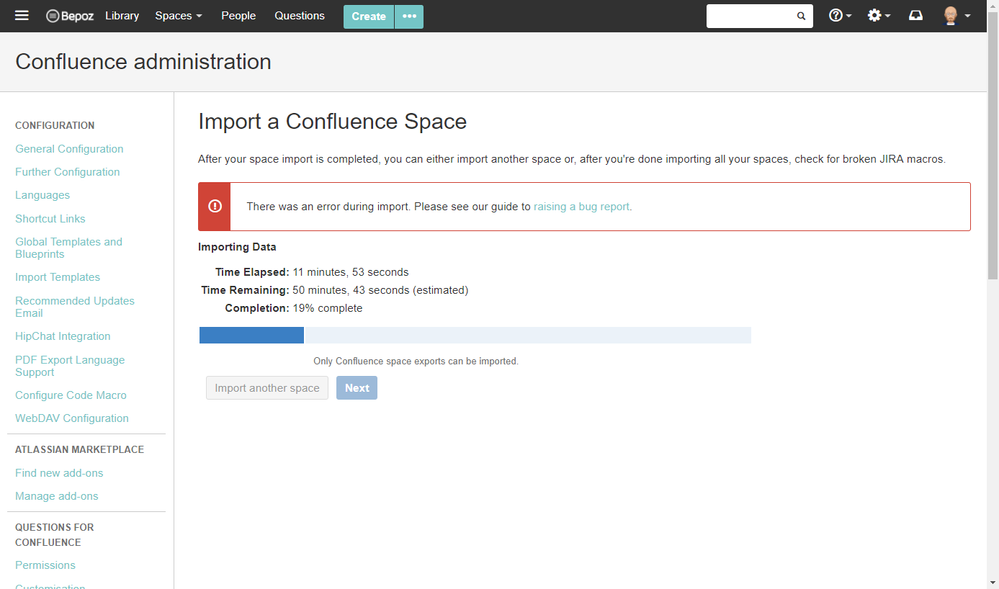Click the Next button
This screenshot has width=999, height=589.
pyautogui.click(x=357, y=388)
